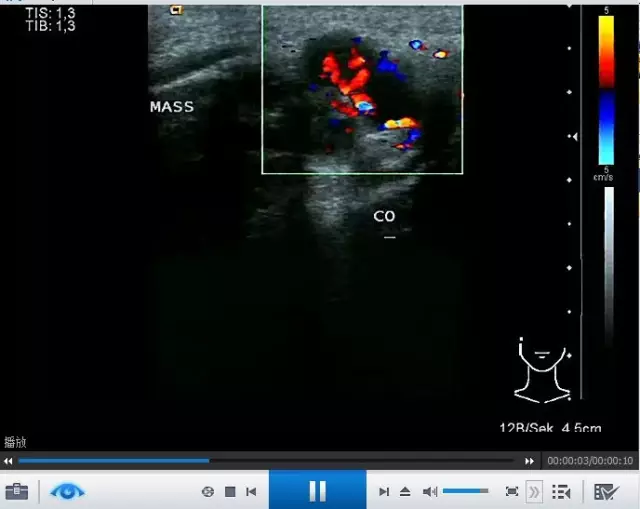This screenshot has height=509, width=640.
Task: Open the toolbox briefcase icon
Action: (x=17, y=491)
